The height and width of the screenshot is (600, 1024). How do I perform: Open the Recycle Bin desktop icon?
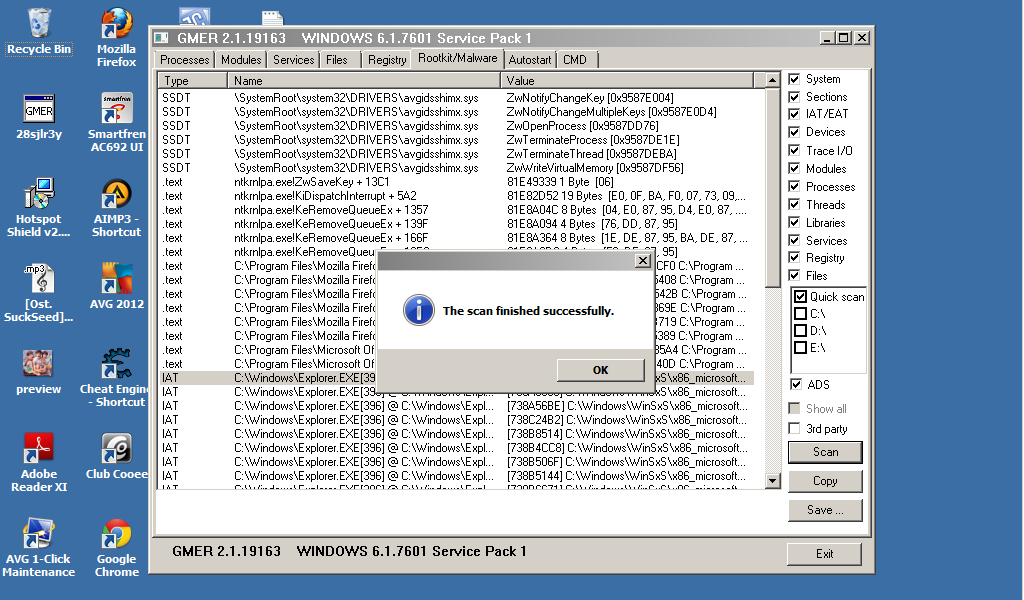click(x=39, y=31)
